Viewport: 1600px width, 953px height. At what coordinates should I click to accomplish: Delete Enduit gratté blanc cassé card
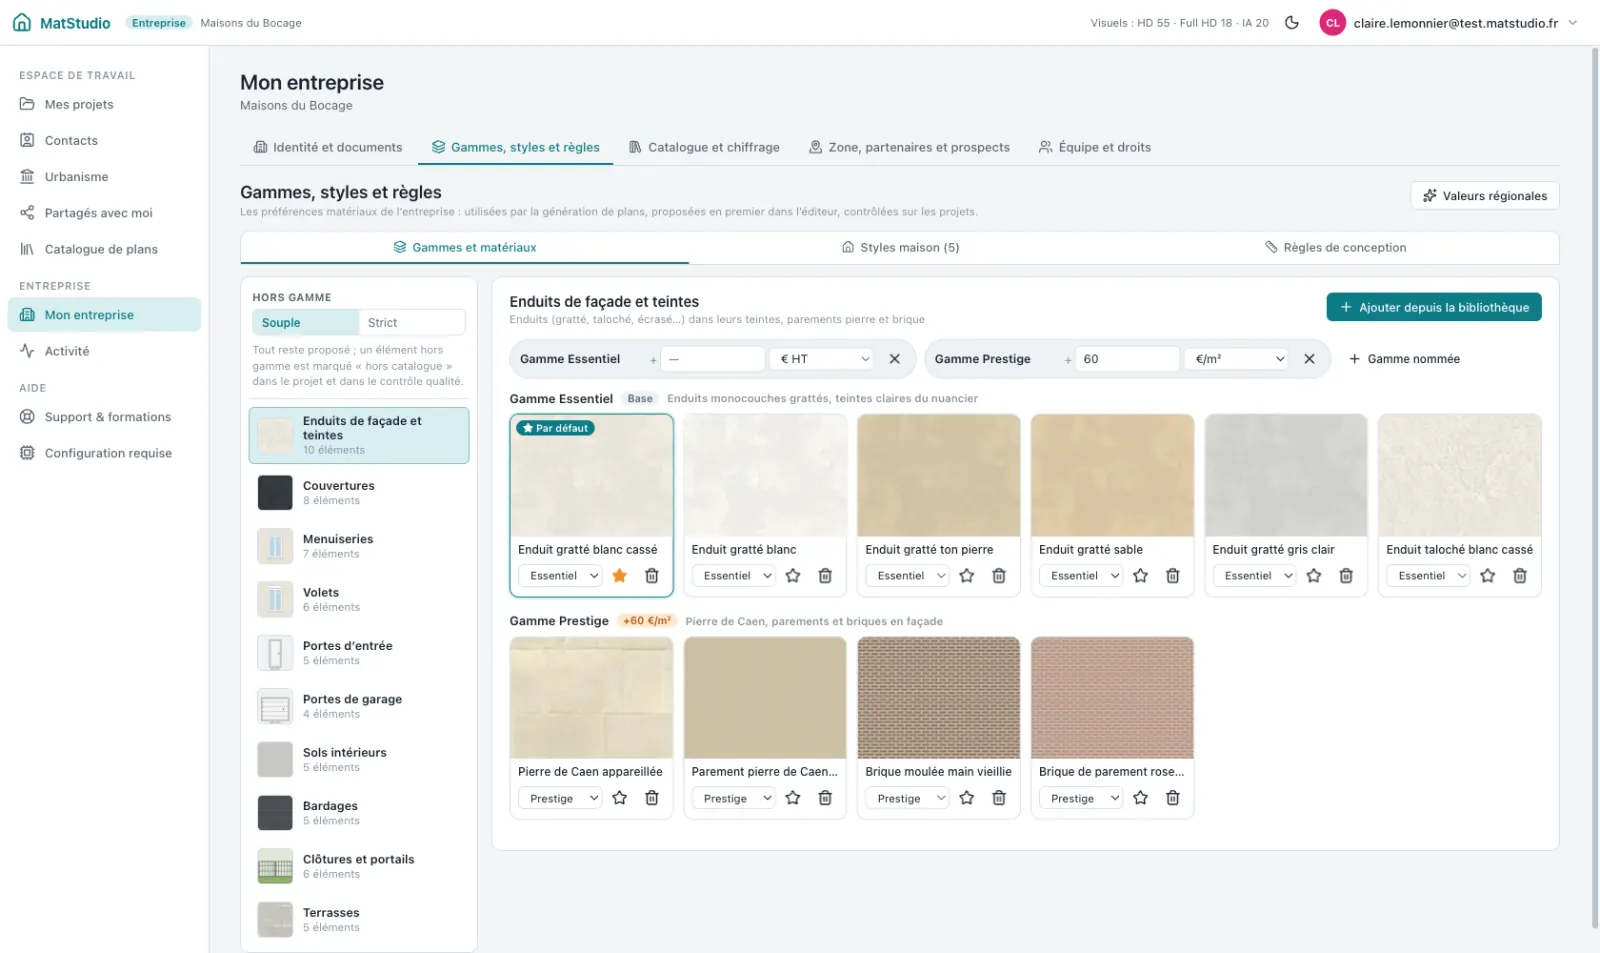click(652, 576)
